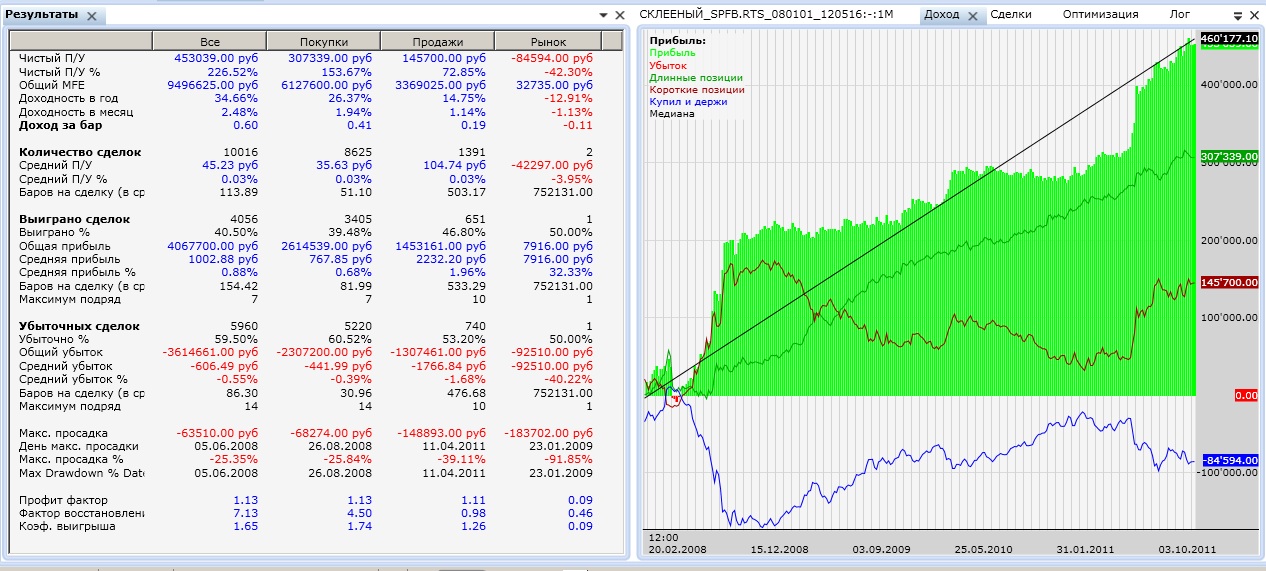1266x571 pixels.
Task: Click the Покупки column header
Action: coord(323,41)
